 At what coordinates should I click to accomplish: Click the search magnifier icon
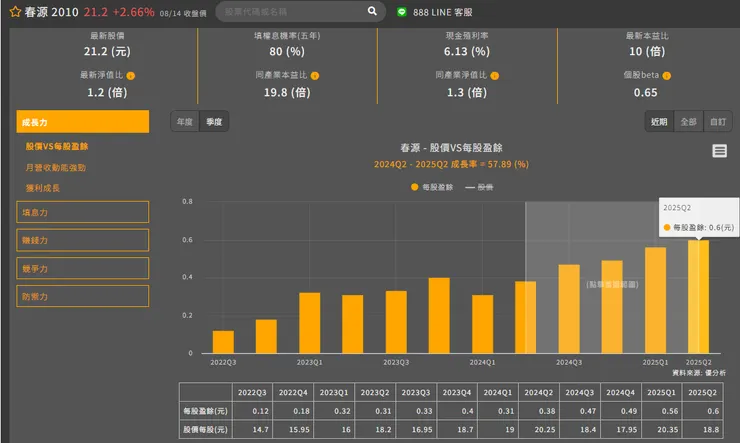coord(372,11)
